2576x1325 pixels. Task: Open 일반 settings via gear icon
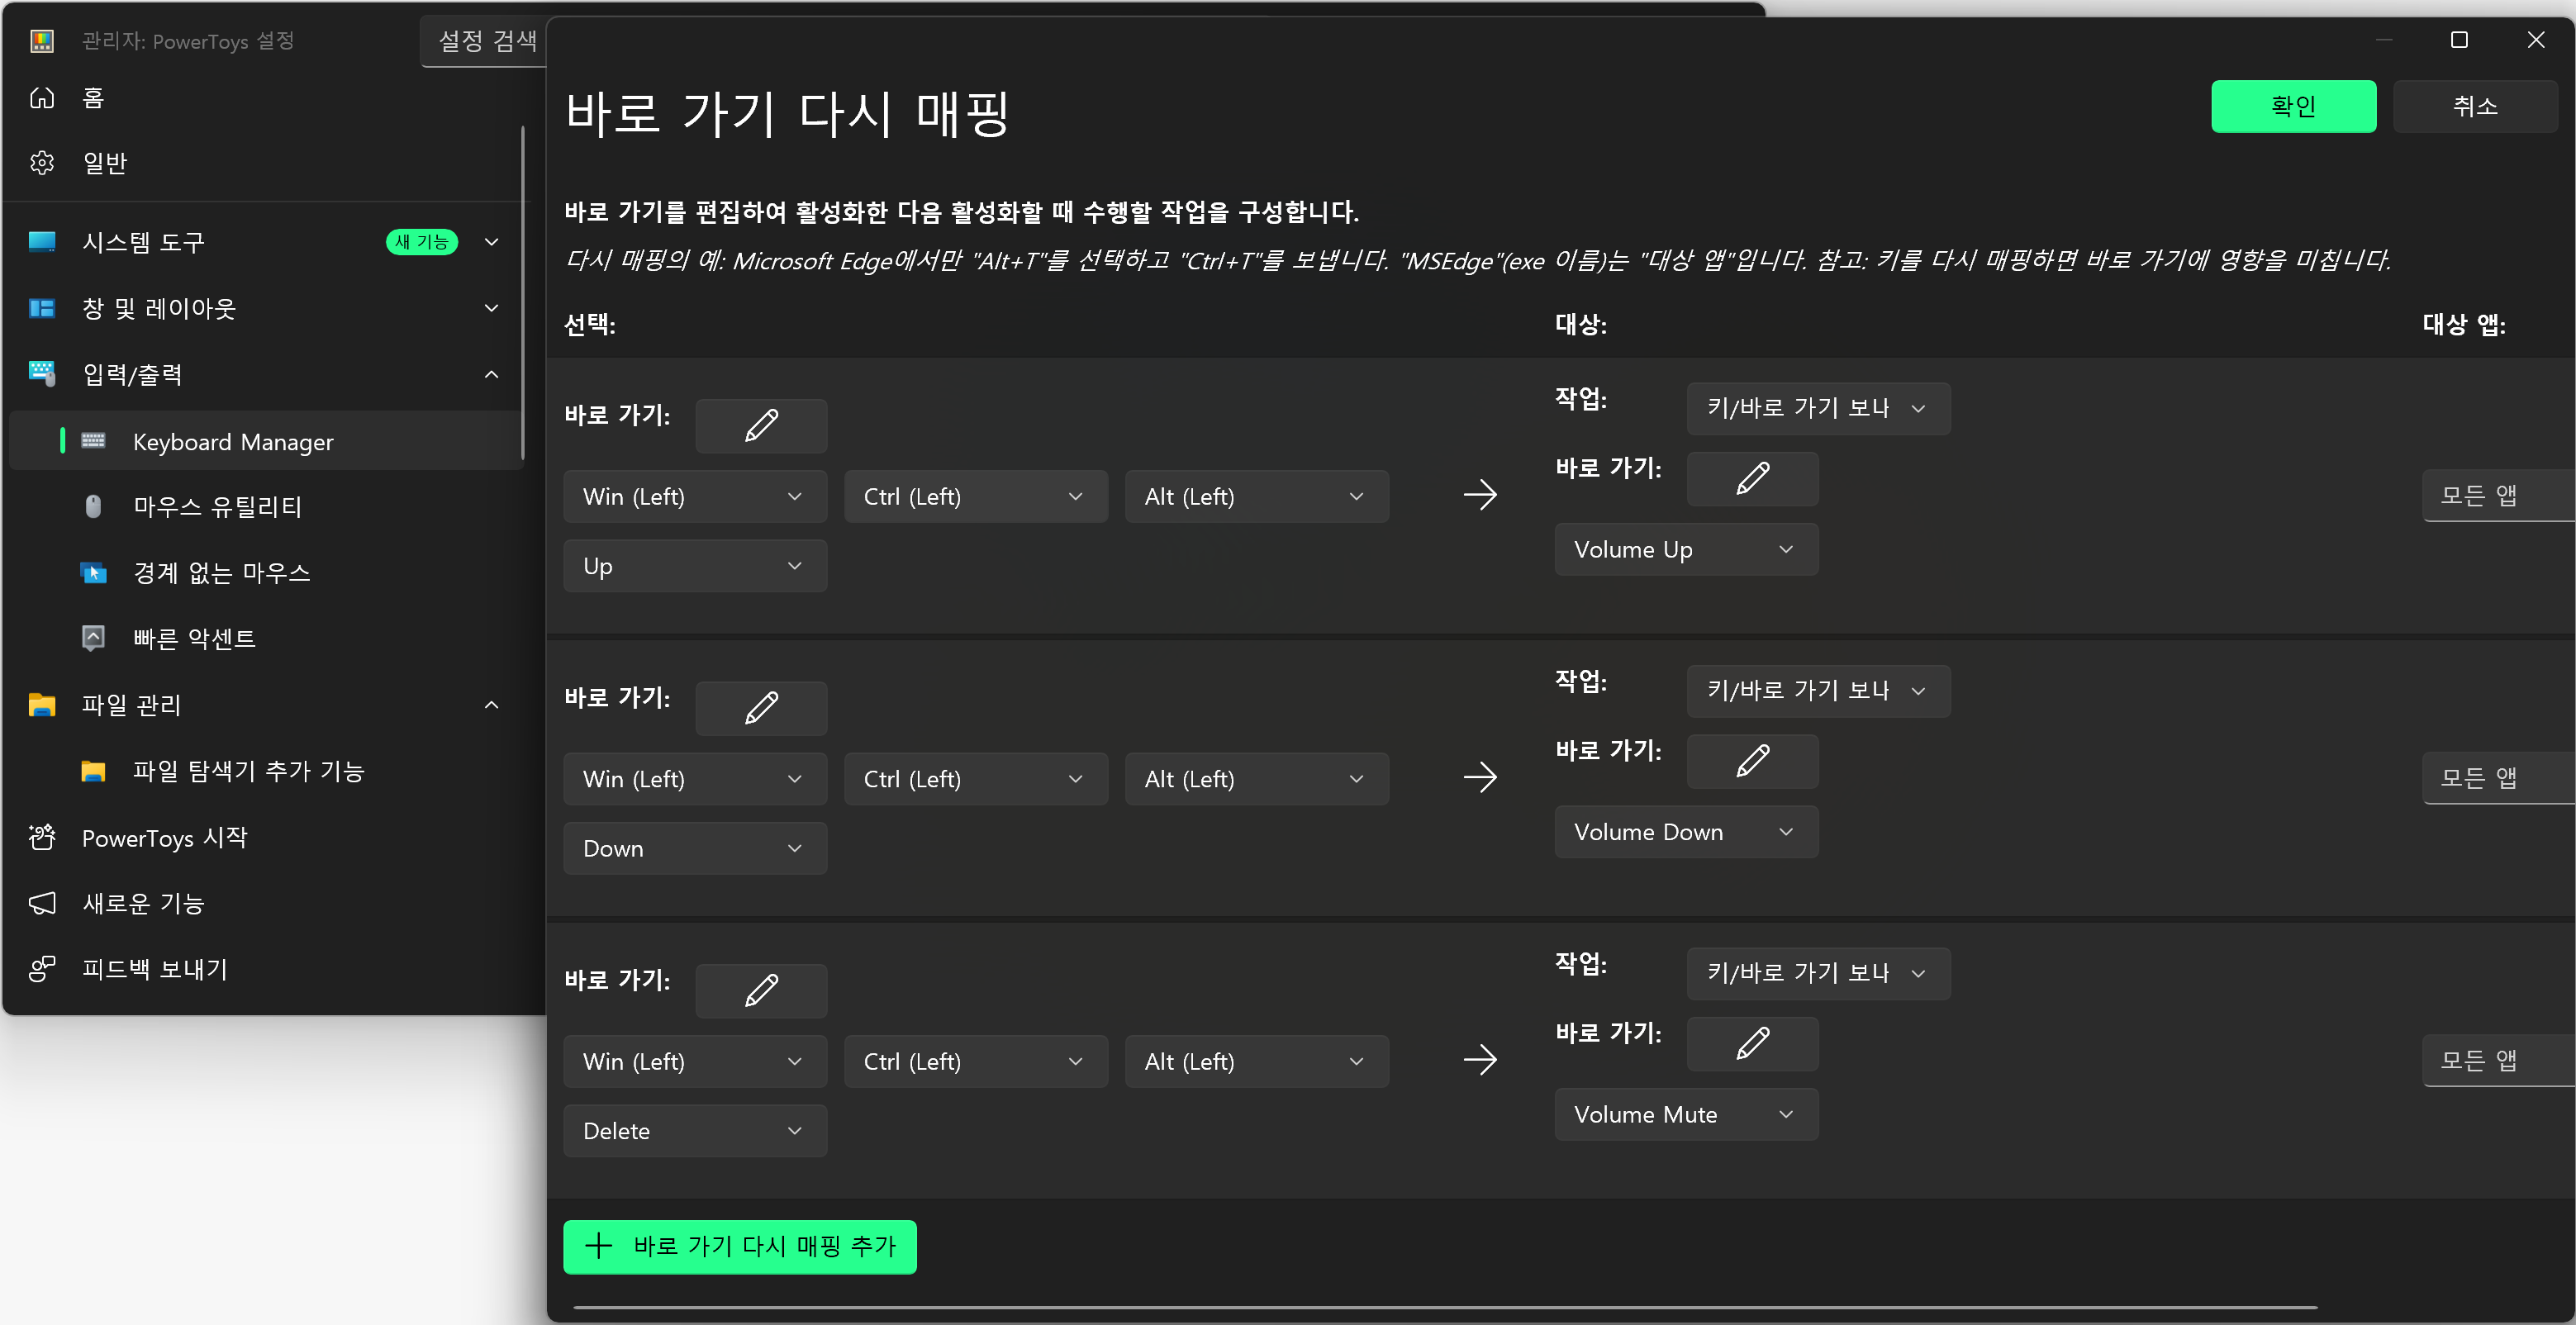click(x=42, y=162)
